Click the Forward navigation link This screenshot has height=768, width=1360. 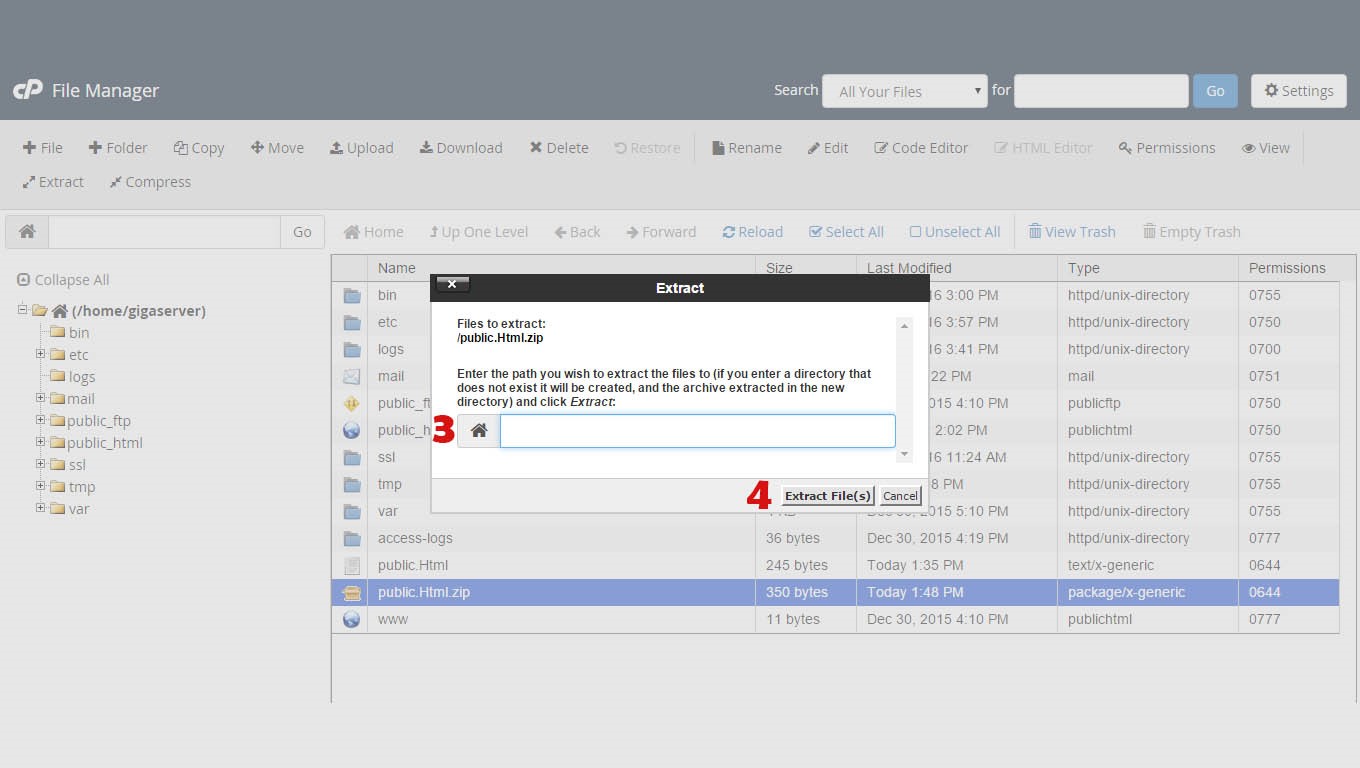point(662,232)
